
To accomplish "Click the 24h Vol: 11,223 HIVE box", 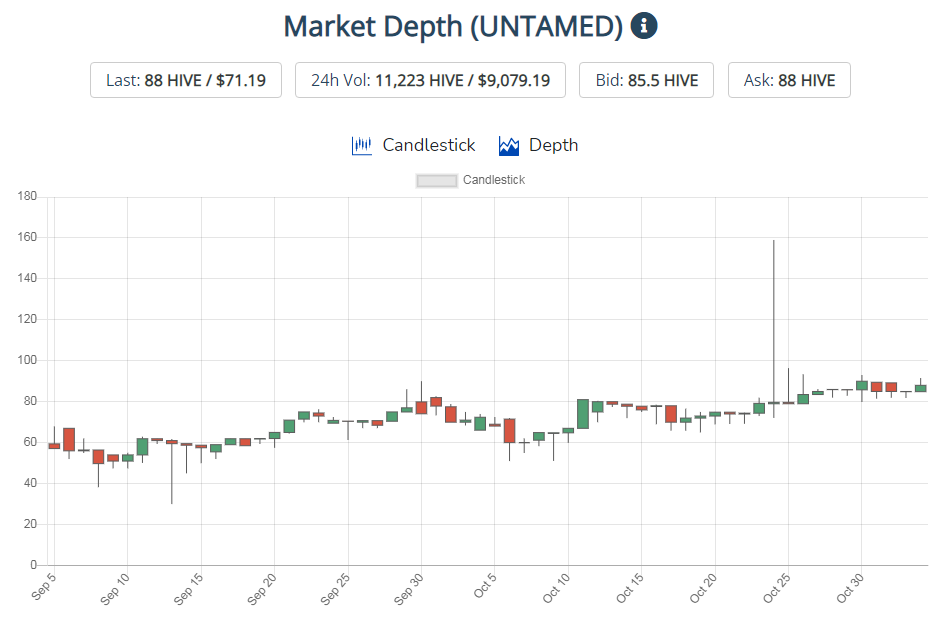I will 430,80.
